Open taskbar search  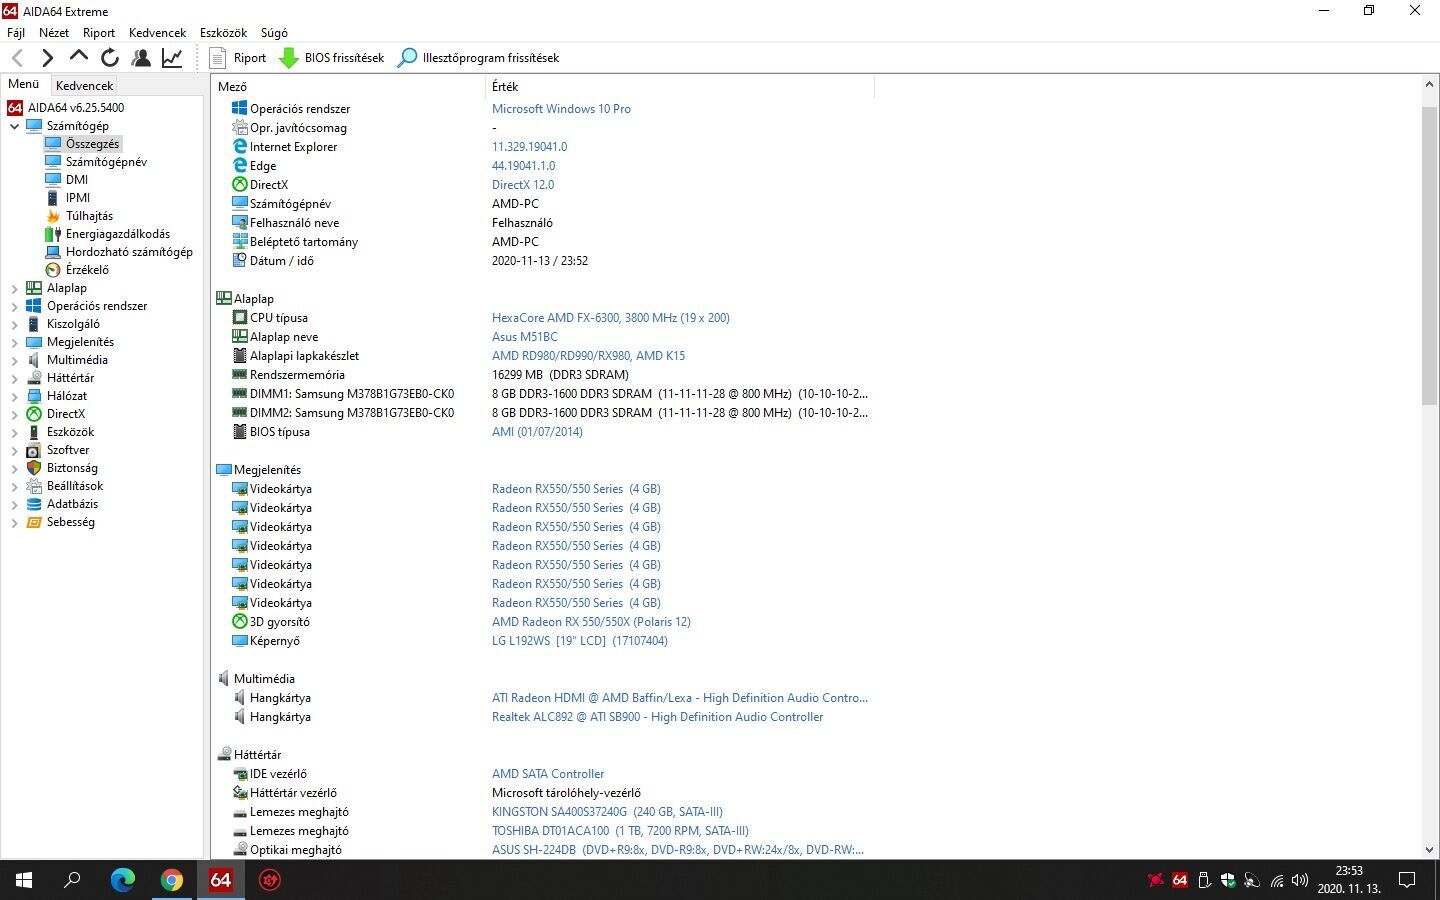72,880
